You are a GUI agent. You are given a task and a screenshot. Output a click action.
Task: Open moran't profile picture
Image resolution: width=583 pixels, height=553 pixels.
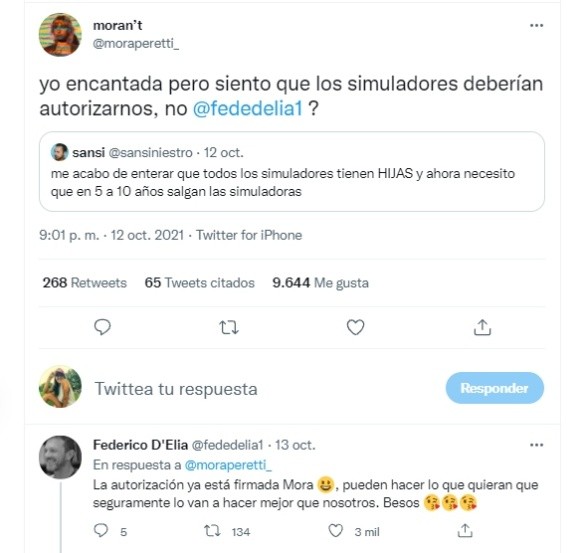click(60, 35)
